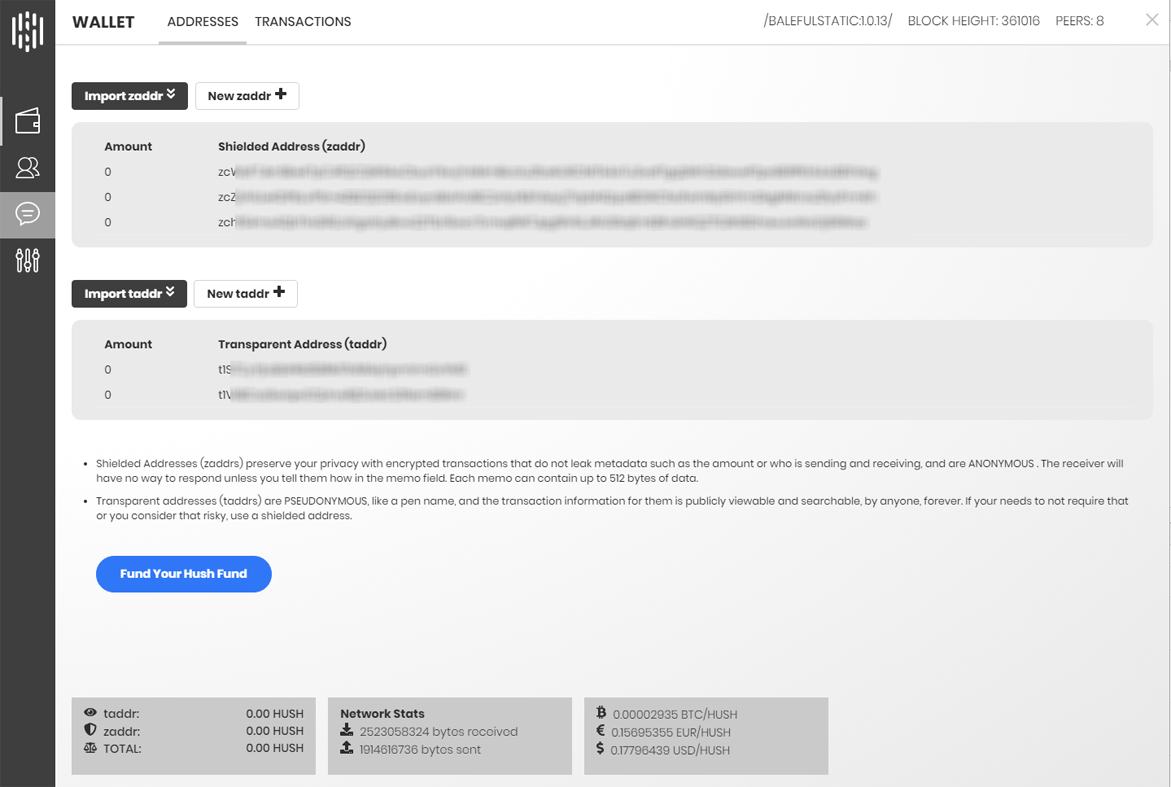This screenshot has width=1171, height=787.
Task: Select the transparent address starting with t1V
Action: coord(341,395)
